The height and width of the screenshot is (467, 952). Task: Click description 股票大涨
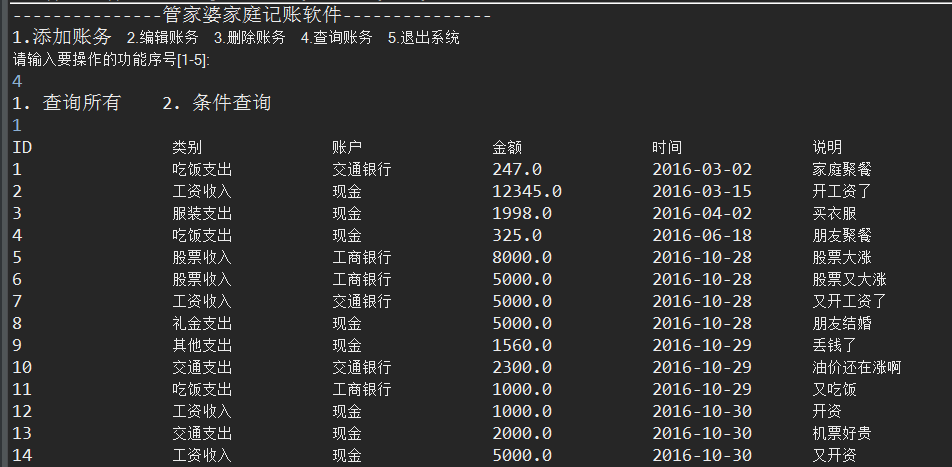point(842,257)
